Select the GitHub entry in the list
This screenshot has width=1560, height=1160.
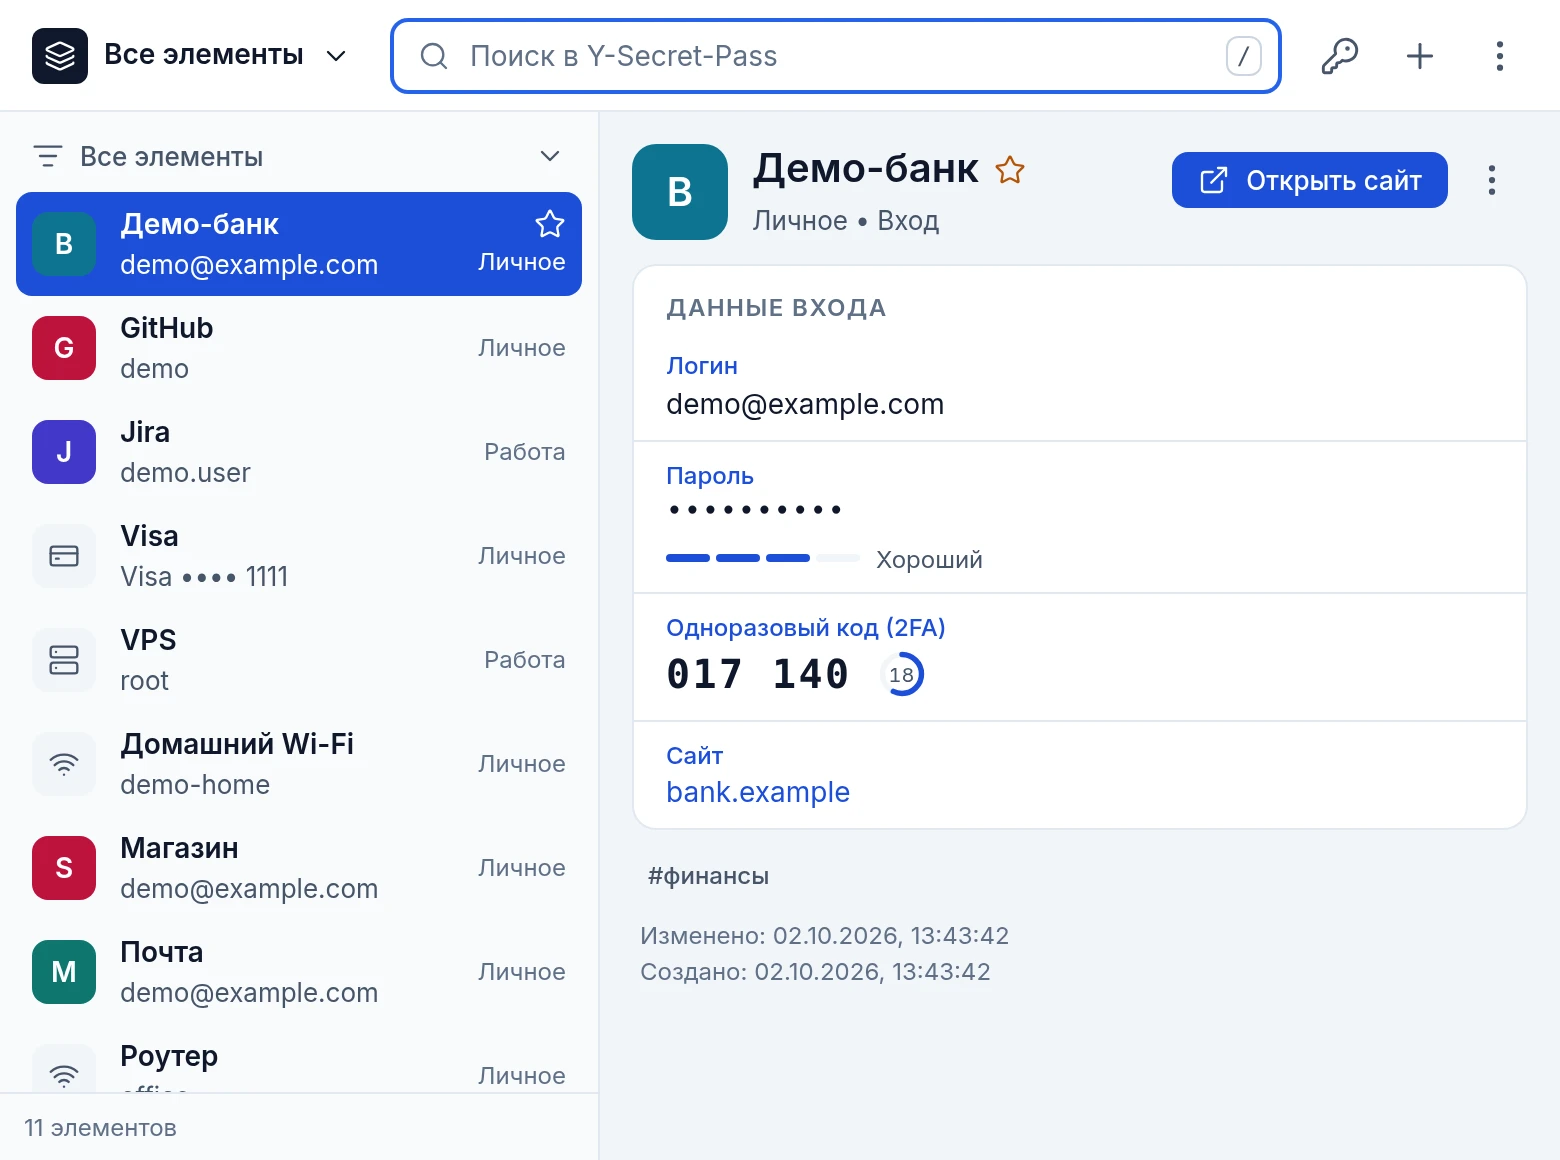pyautogui.click(x=299, y=348)
